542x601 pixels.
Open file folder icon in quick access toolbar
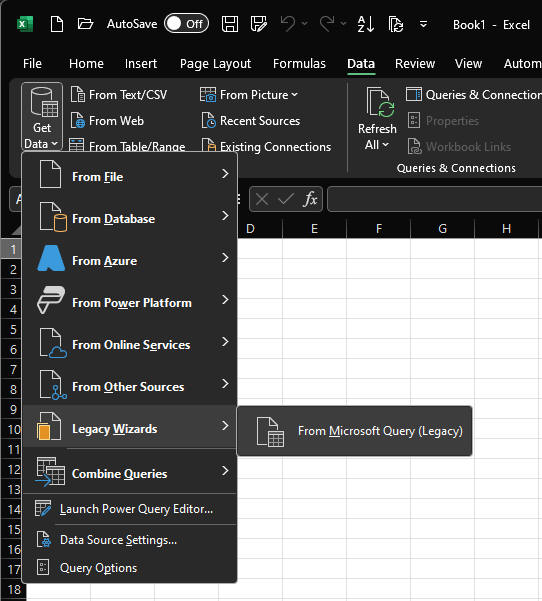pos(85,24)
